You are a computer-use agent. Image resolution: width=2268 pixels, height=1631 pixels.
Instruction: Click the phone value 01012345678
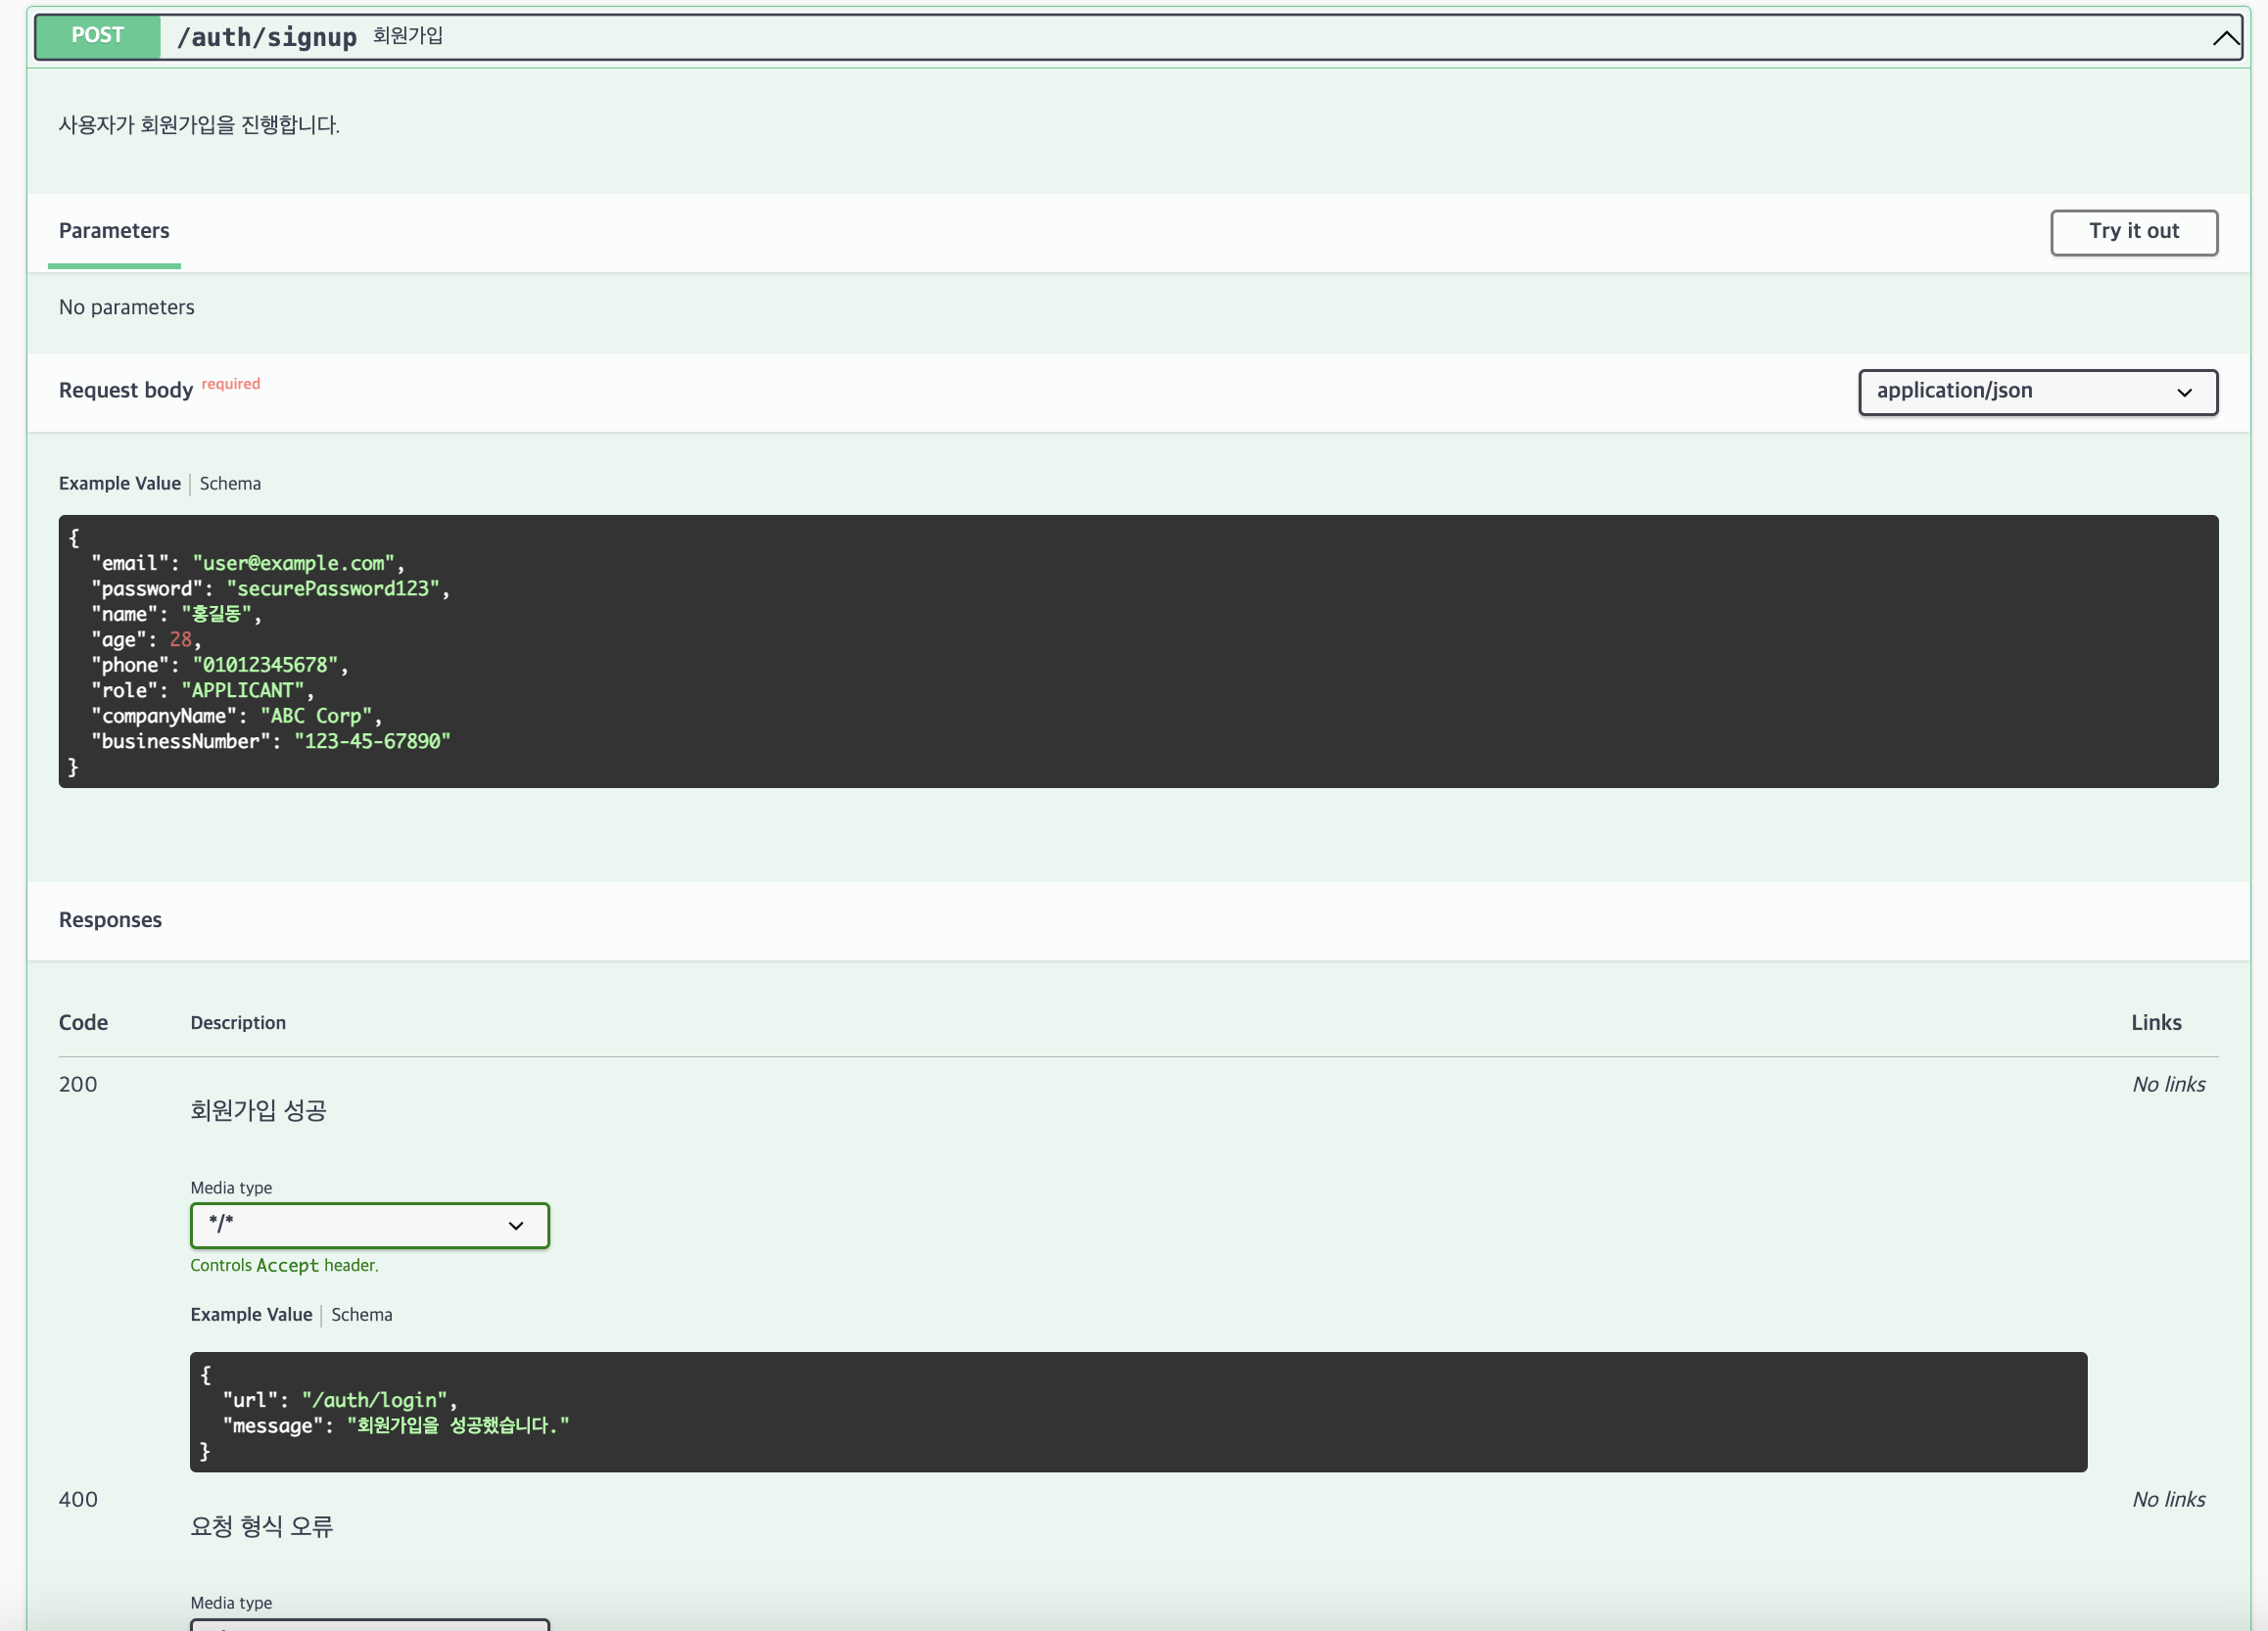[265, 664]
